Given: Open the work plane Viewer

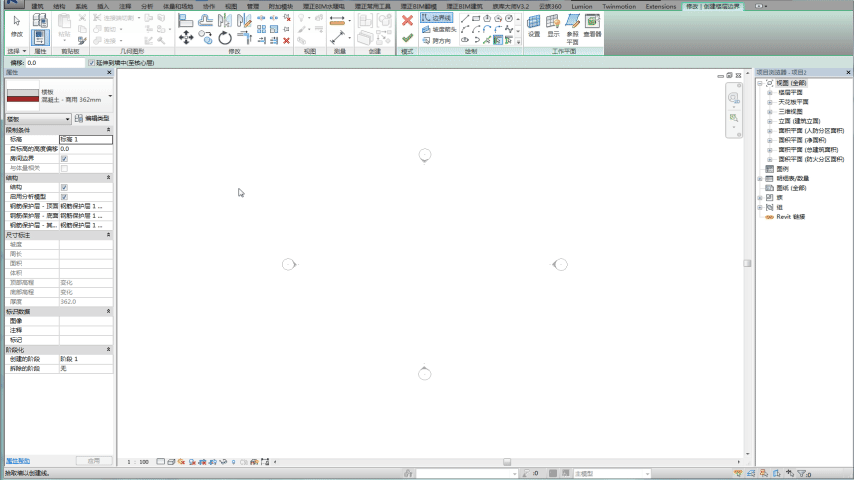Looking at the screenshot, I should click(x=592, y=26).
